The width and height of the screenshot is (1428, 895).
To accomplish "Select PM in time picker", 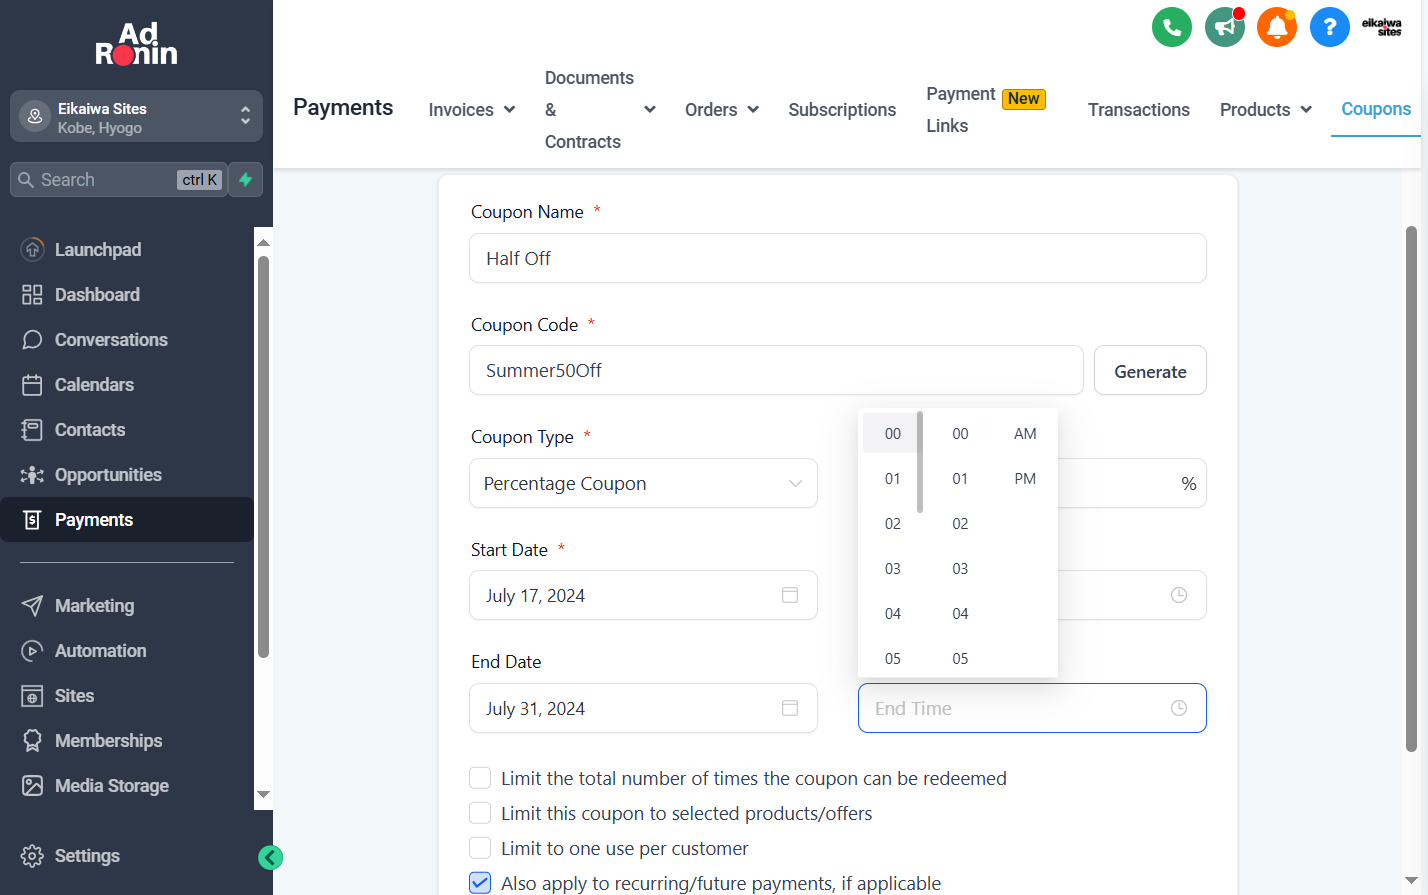I will tap(1025, 479).
